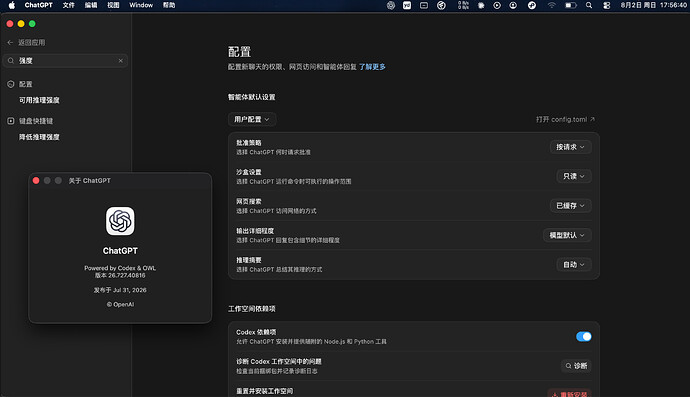Image resolution: width=690 pixels, height=397 pixels.
Task: Clear the search field with the x icon
Action: 121,61
